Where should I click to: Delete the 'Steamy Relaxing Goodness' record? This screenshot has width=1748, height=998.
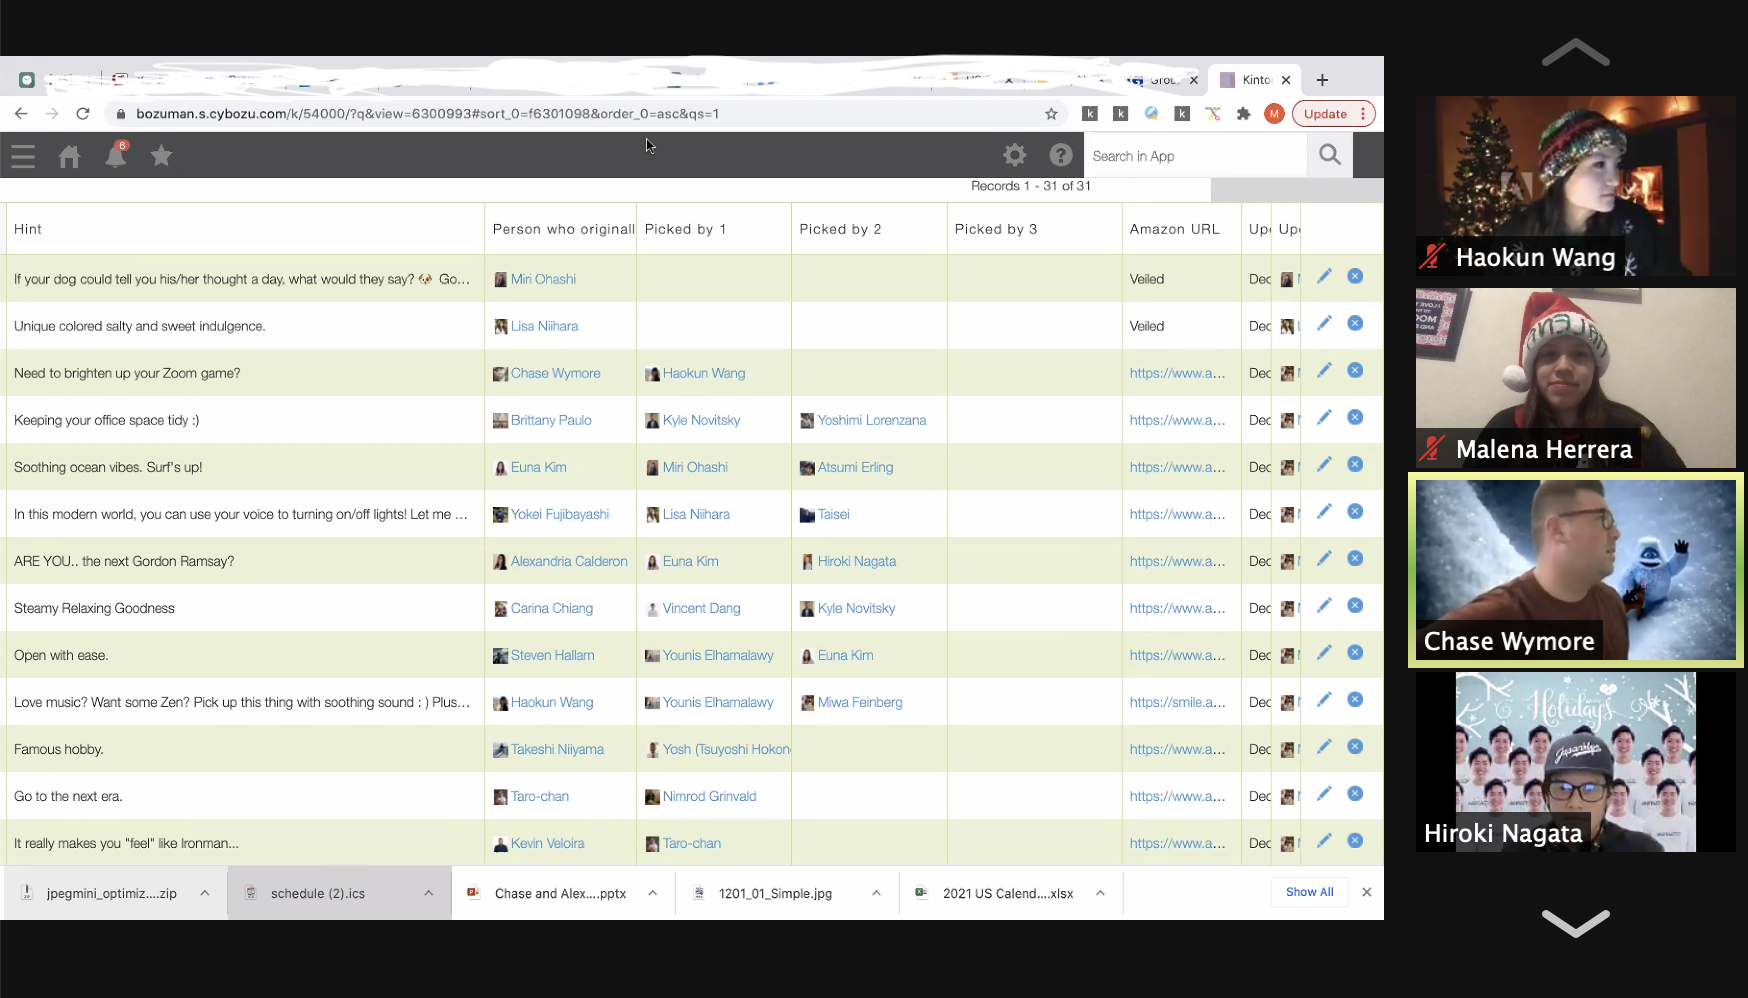1355,606
